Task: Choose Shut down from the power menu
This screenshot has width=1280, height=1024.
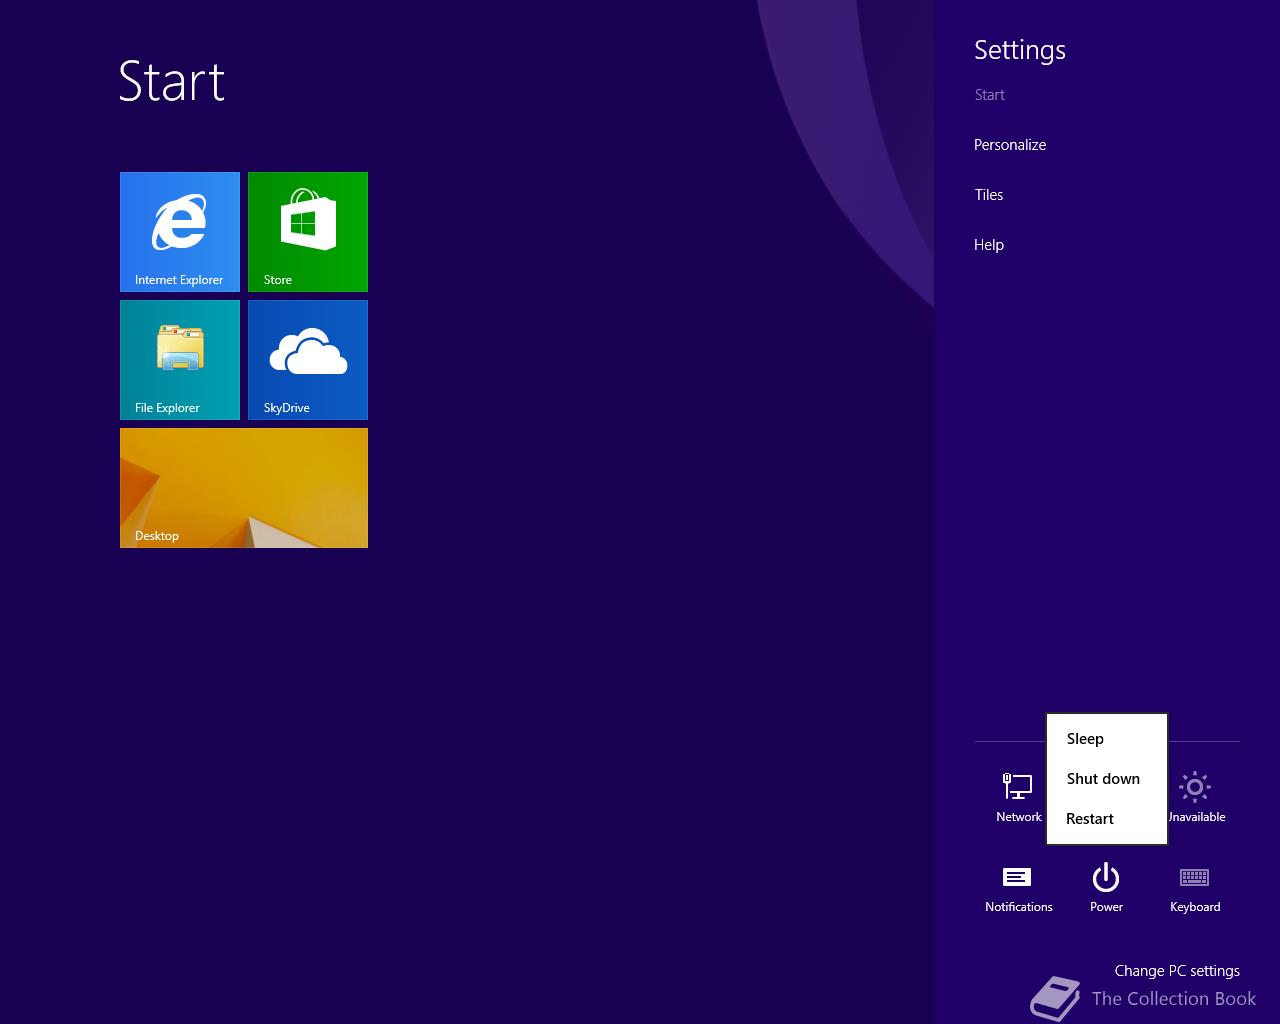Action: 1106,779
